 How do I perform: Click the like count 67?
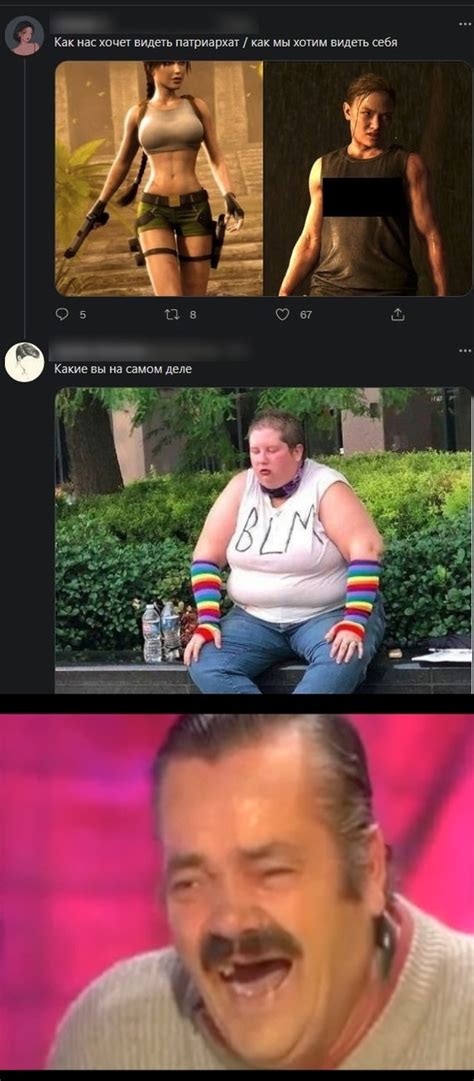tap(306, 315)
